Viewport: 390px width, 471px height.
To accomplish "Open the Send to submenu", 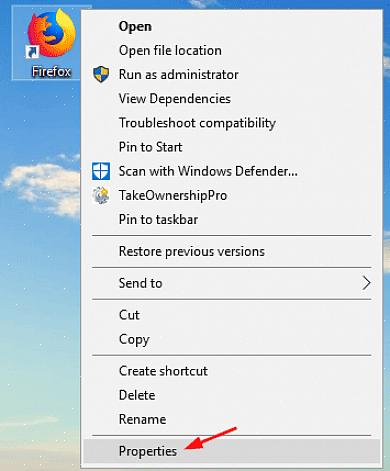I will click(232, 283).
